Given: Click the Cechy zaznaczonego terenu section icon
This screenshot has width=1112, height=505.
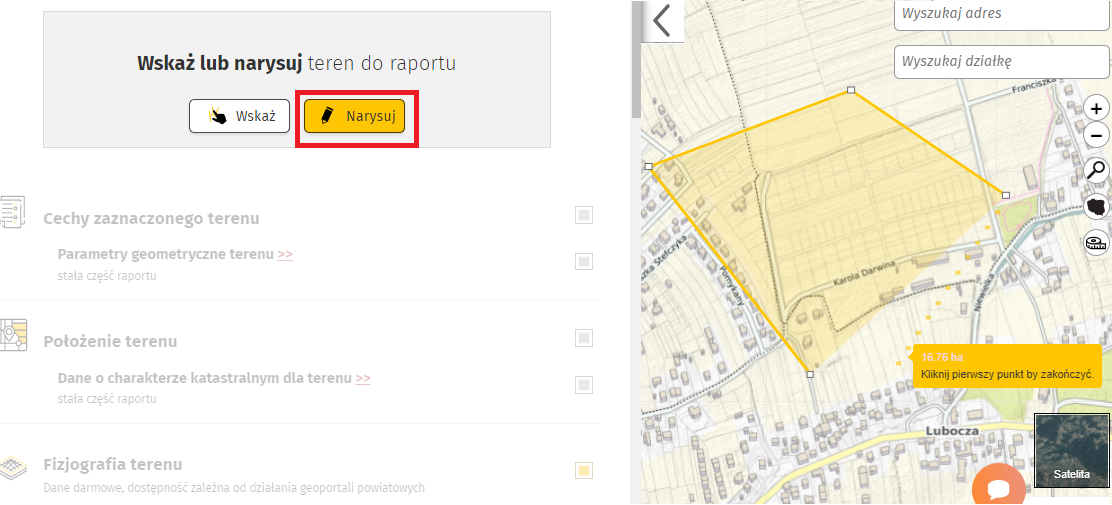Looking at the screenshot, I should [13, 212].
